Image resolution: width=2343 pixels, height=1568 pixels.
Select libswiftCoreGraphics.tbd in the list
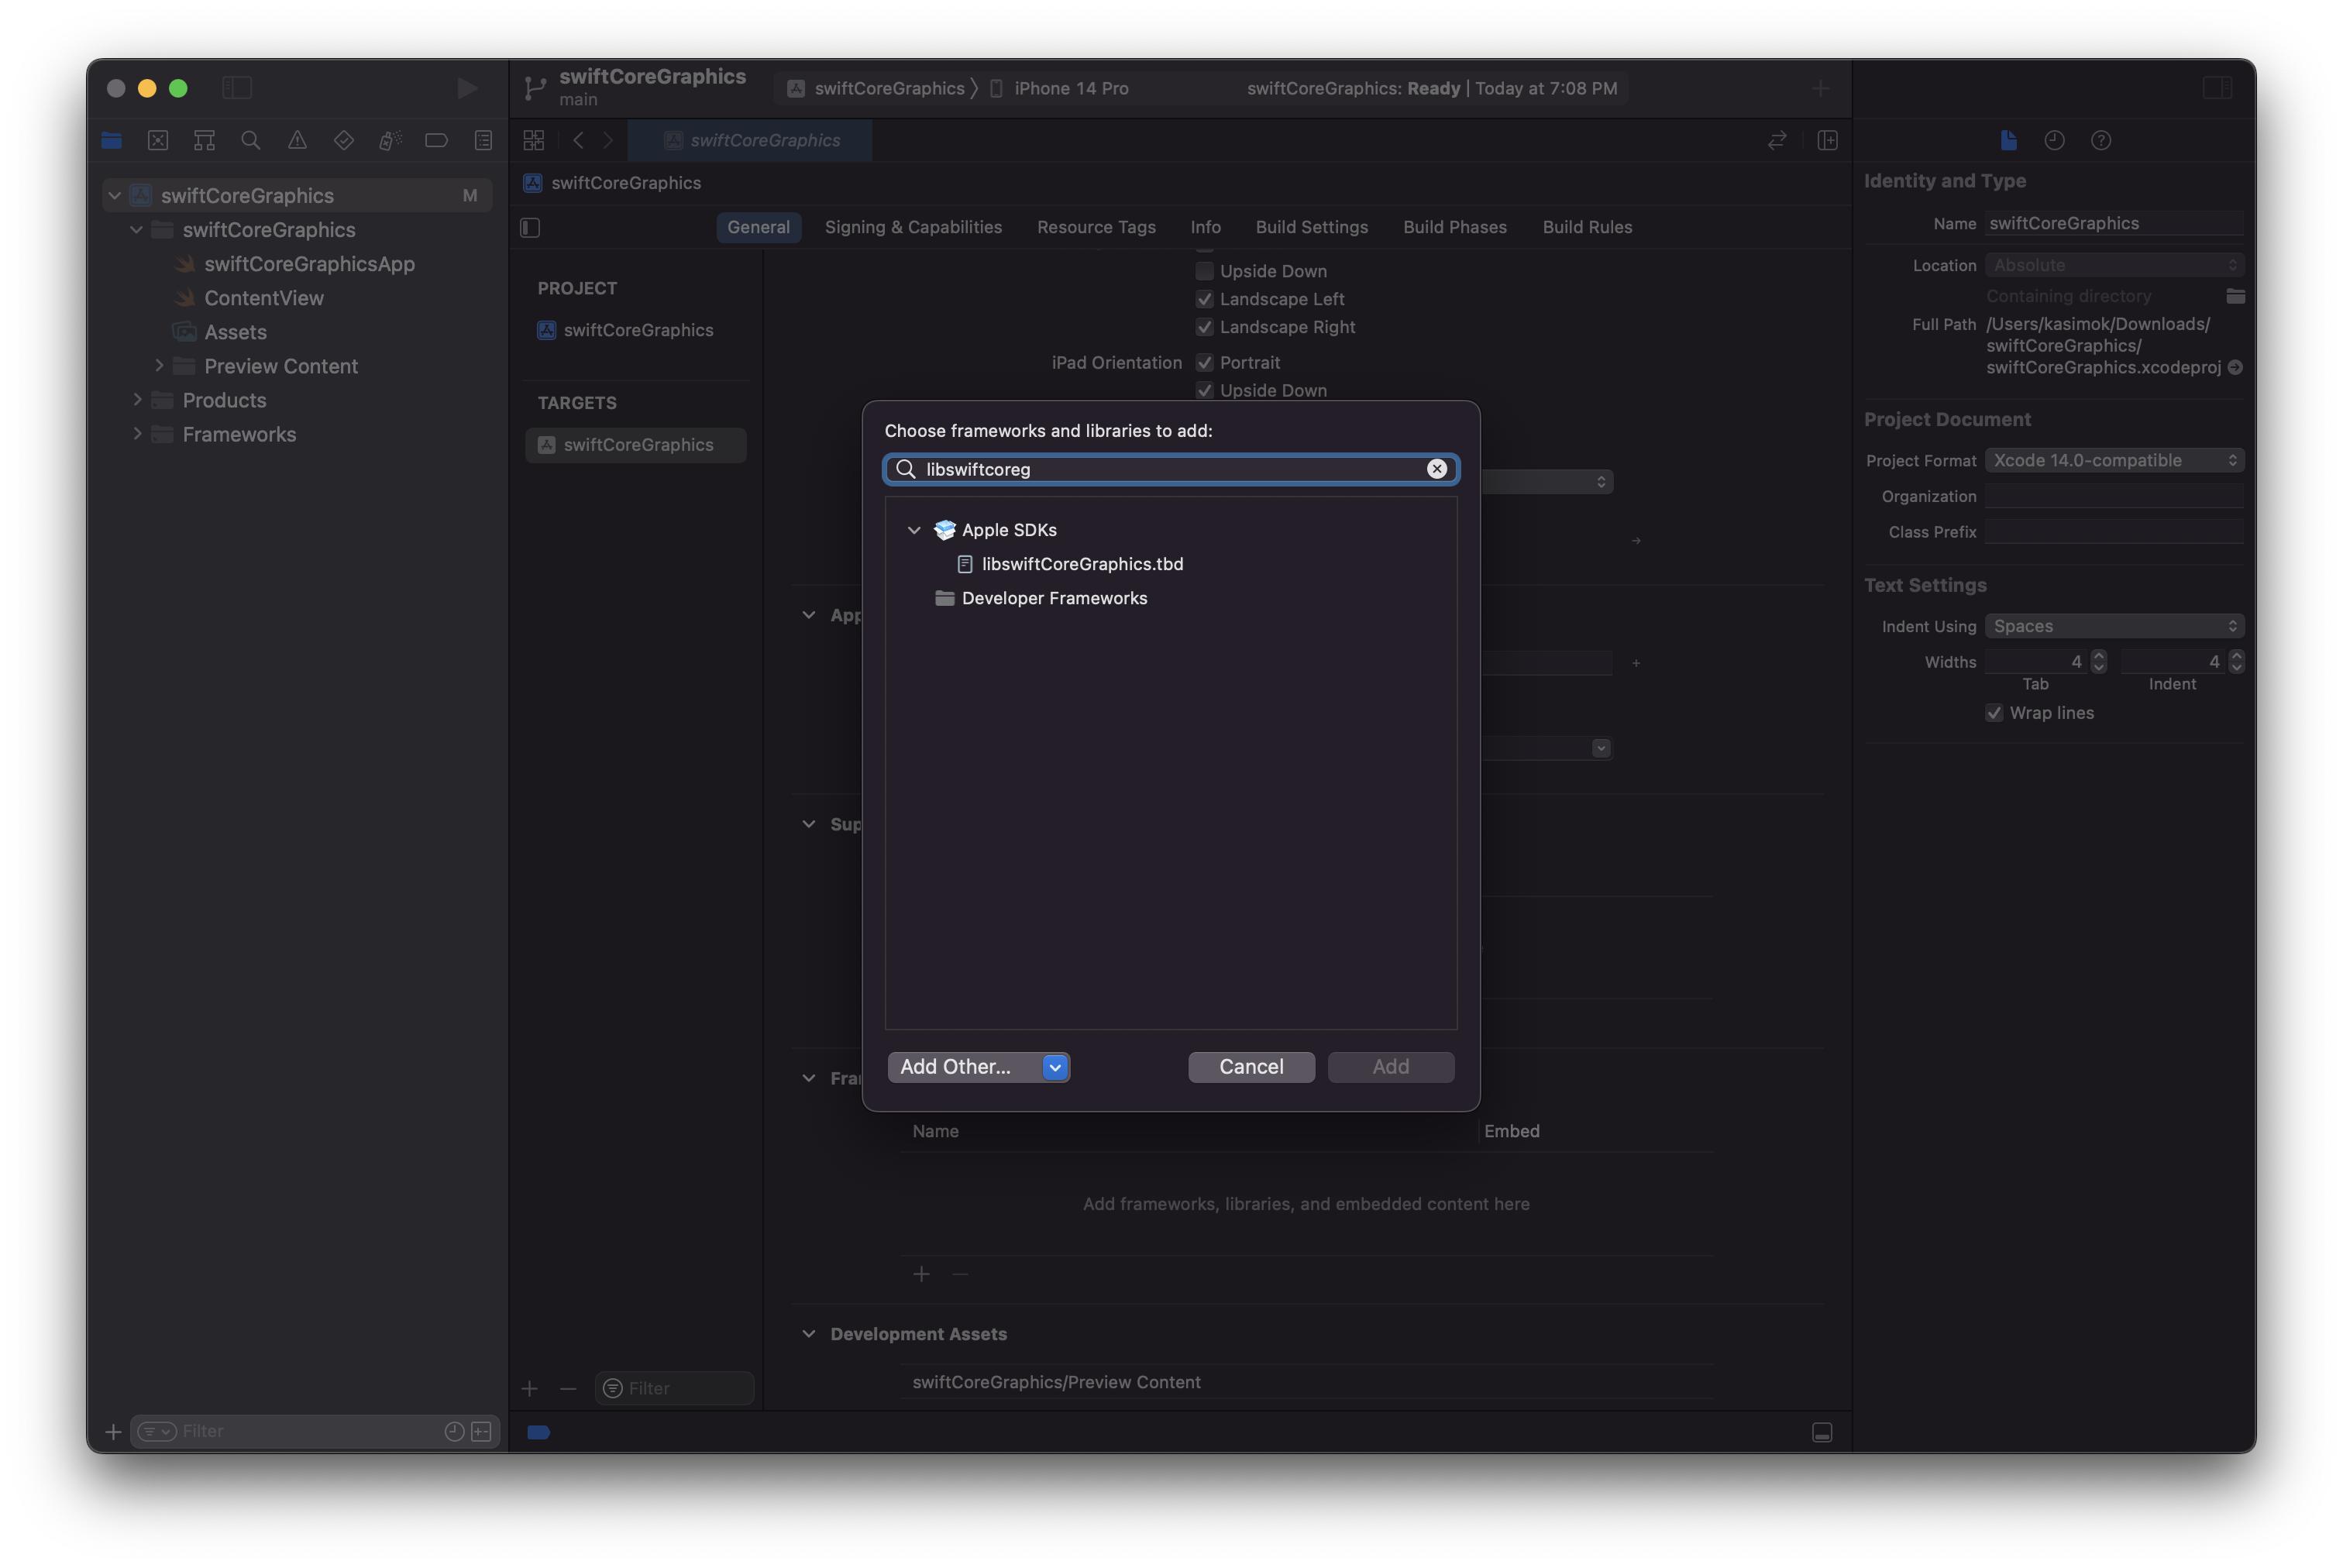point(1082,564)
